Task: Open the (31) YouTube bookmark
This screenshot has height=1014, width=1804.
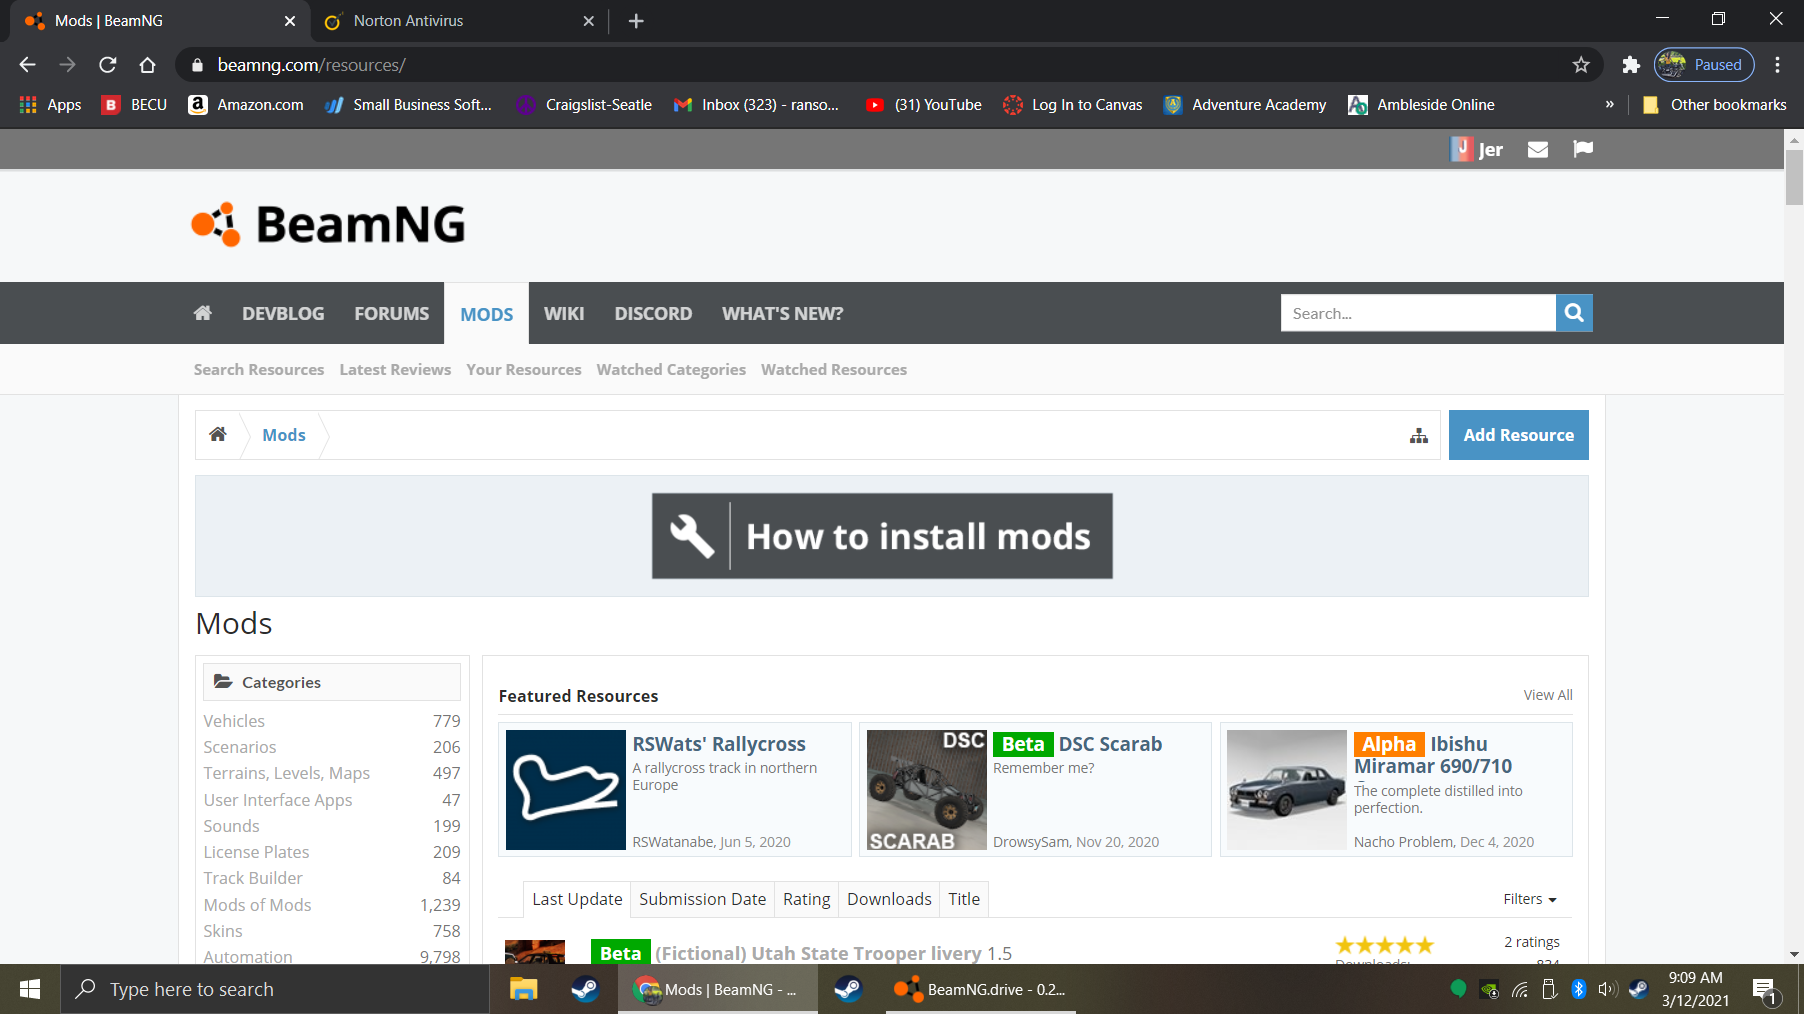Action: tap(924, 105)
